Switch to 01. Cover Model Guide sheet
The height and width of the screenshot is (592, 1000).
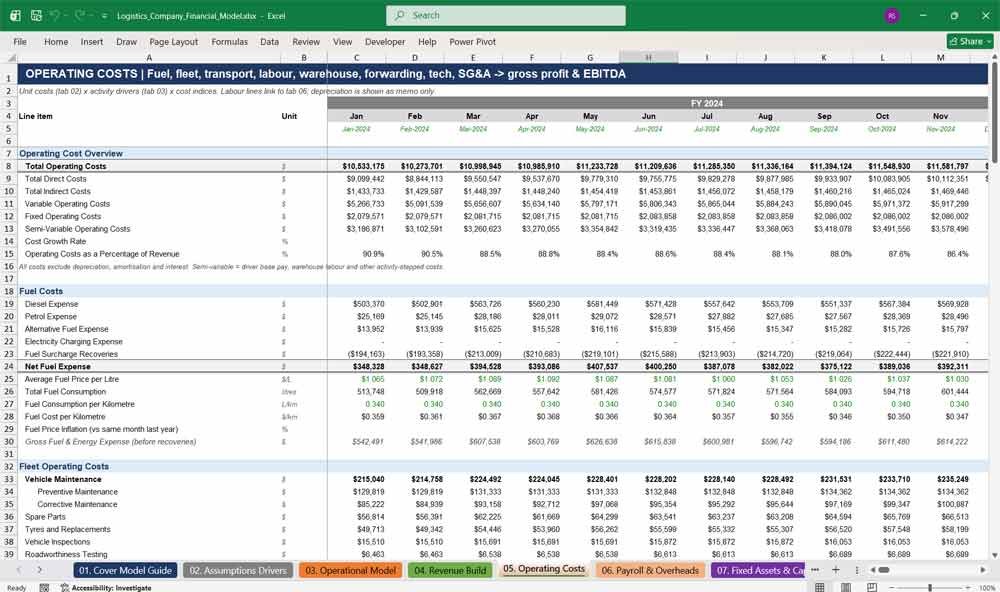click(x=126, y=570)
